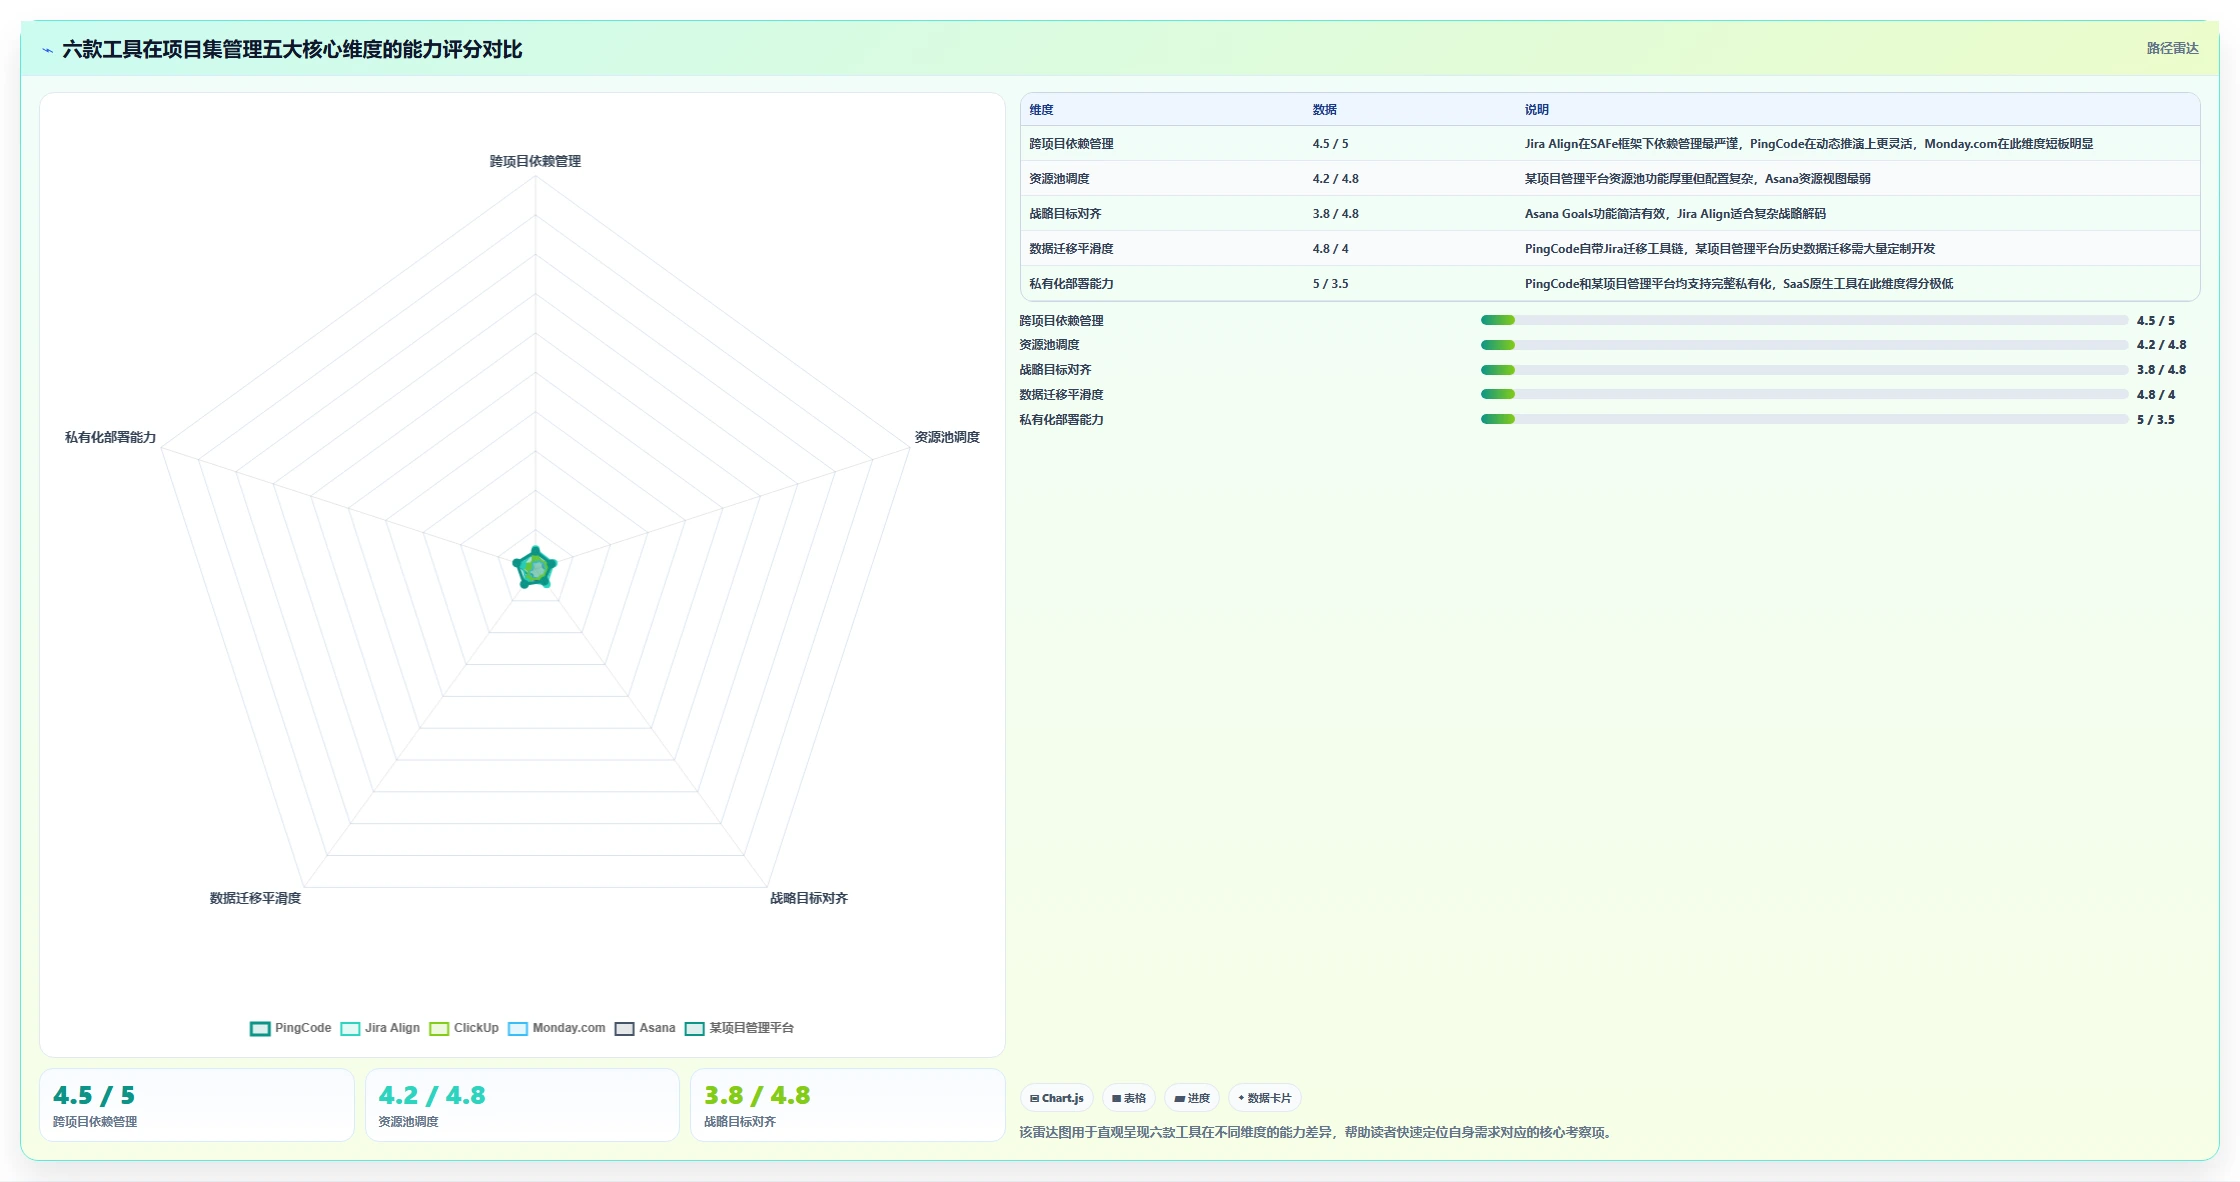Click the 进度 tag chip
The height and width of the screenshot is (1182, 2240).
click(x=1192, y=1098)
